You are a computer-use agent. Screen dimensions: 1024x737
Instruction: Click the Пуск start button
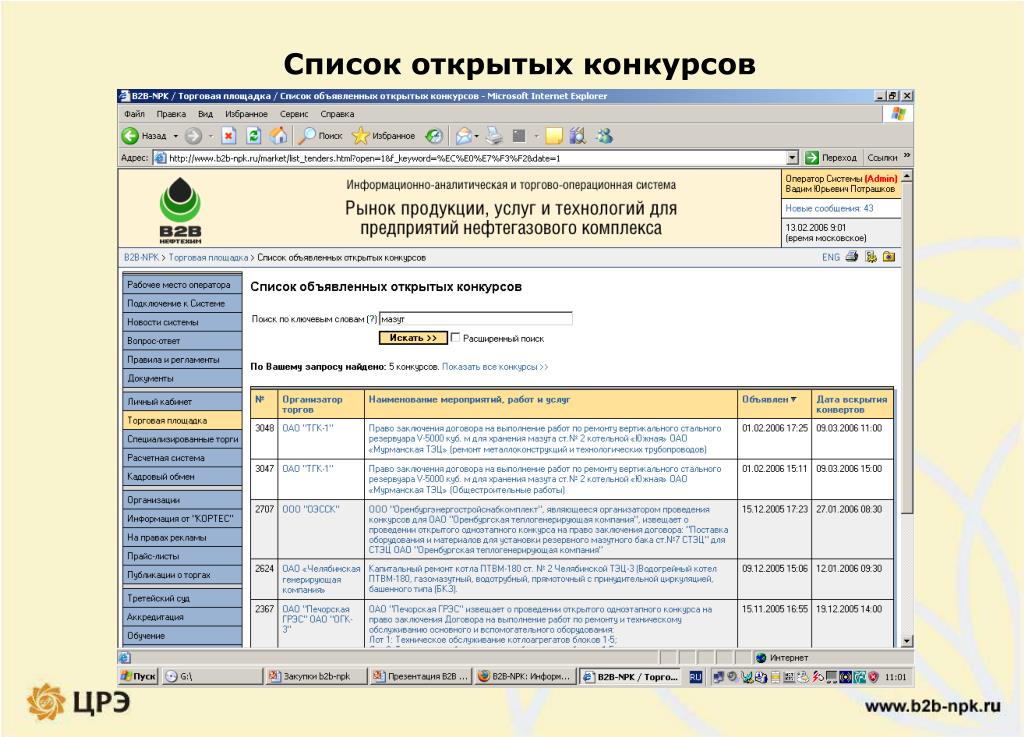click(x=138, y=676)
